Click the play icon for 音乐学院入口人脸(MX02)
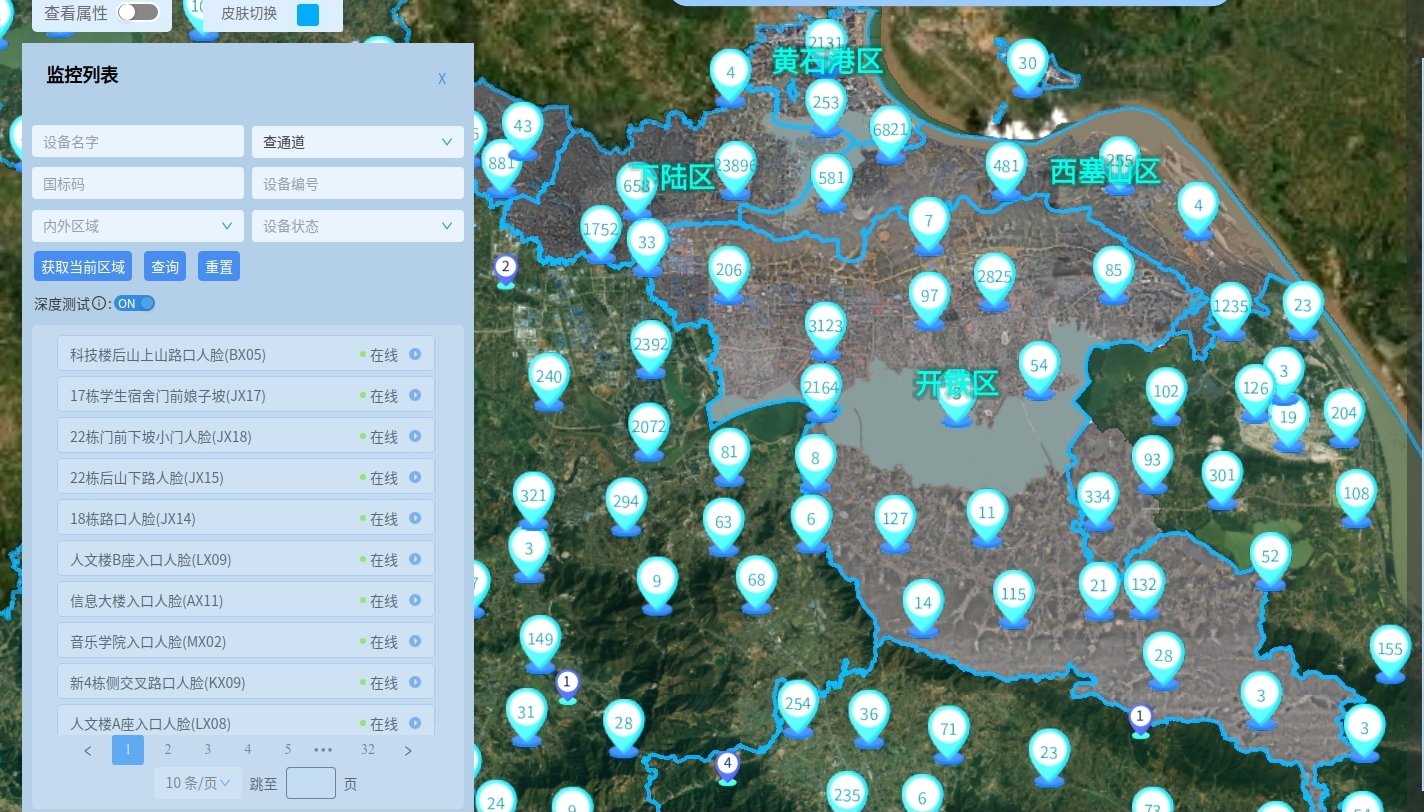This screenshot has width=1424, height=812. tap(415, 641)
